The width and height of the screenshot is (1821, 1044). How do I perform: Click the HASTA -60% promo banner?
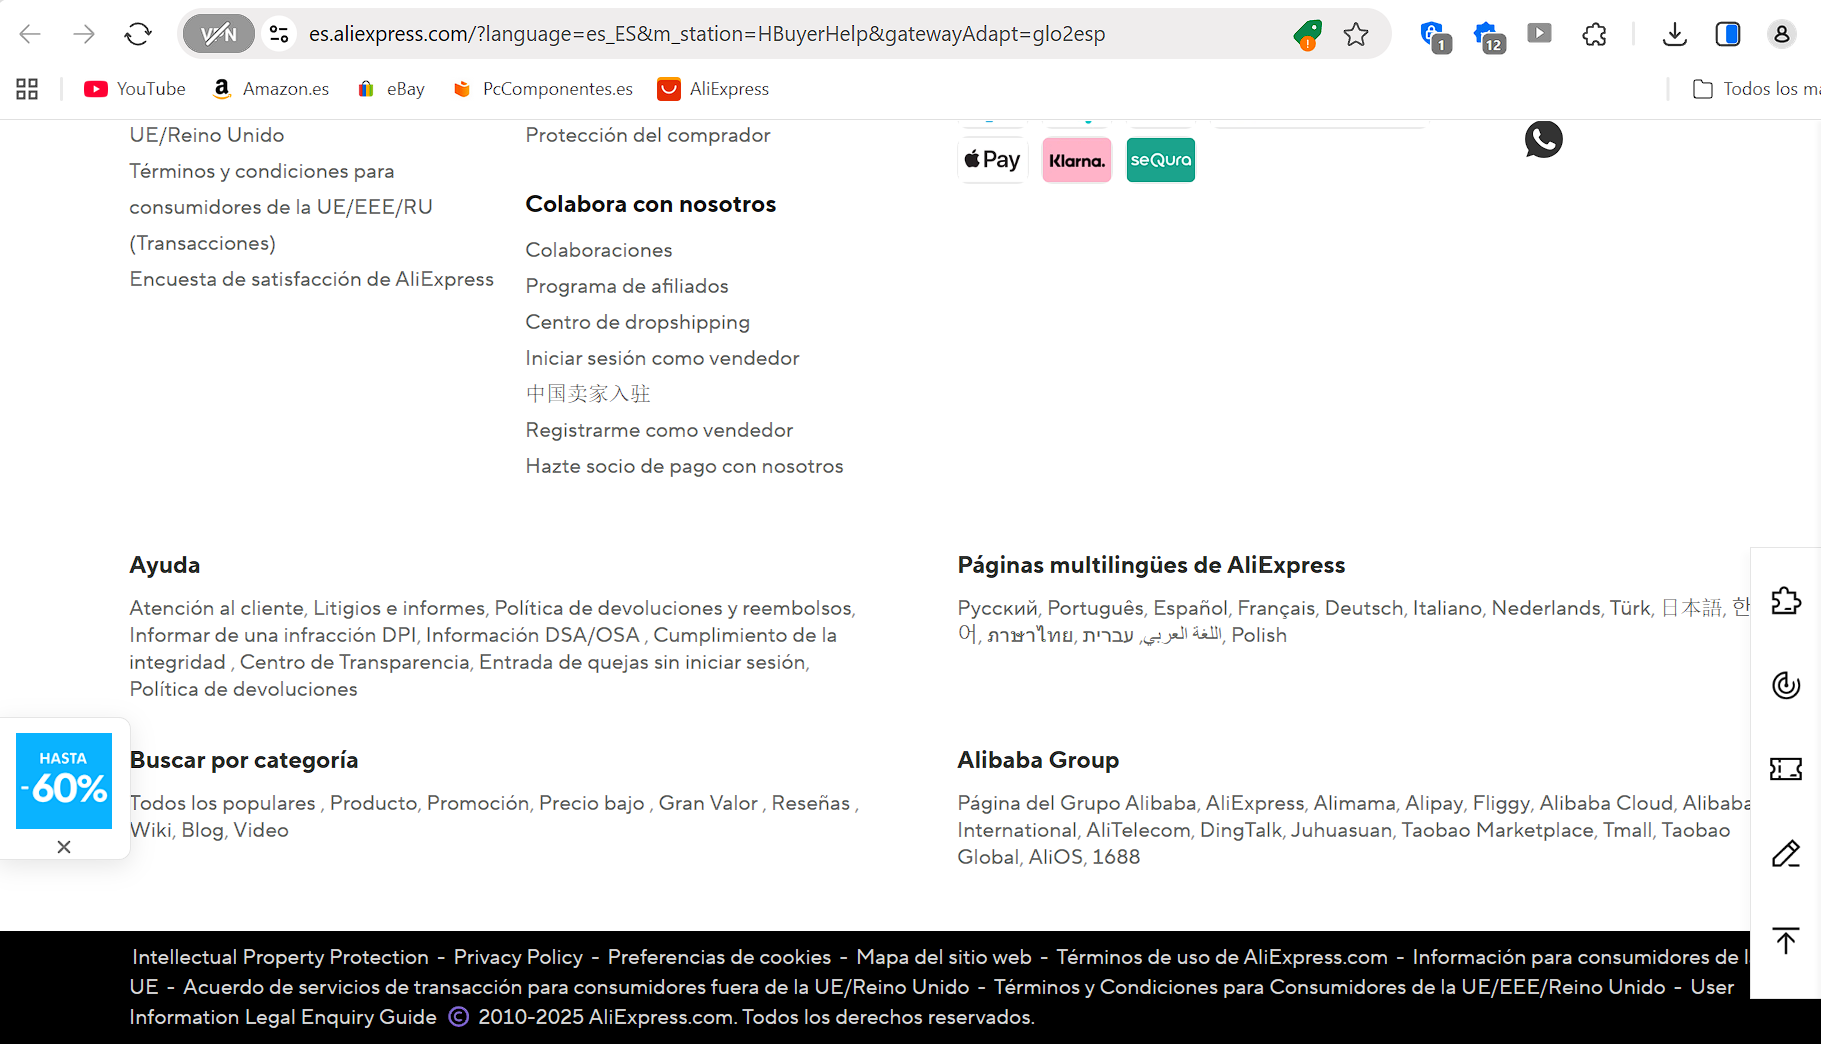click(64, 781)
